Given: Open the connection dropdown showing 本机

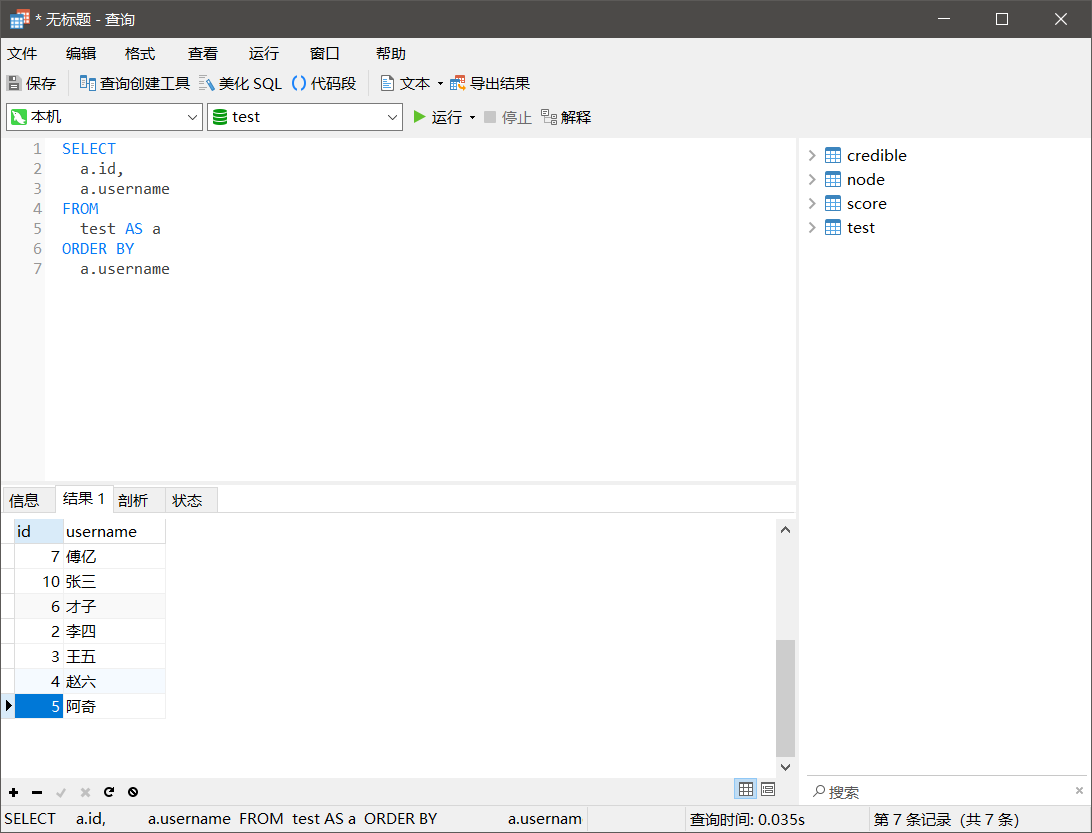Looking at the screenshot, I should coord(104,117).
